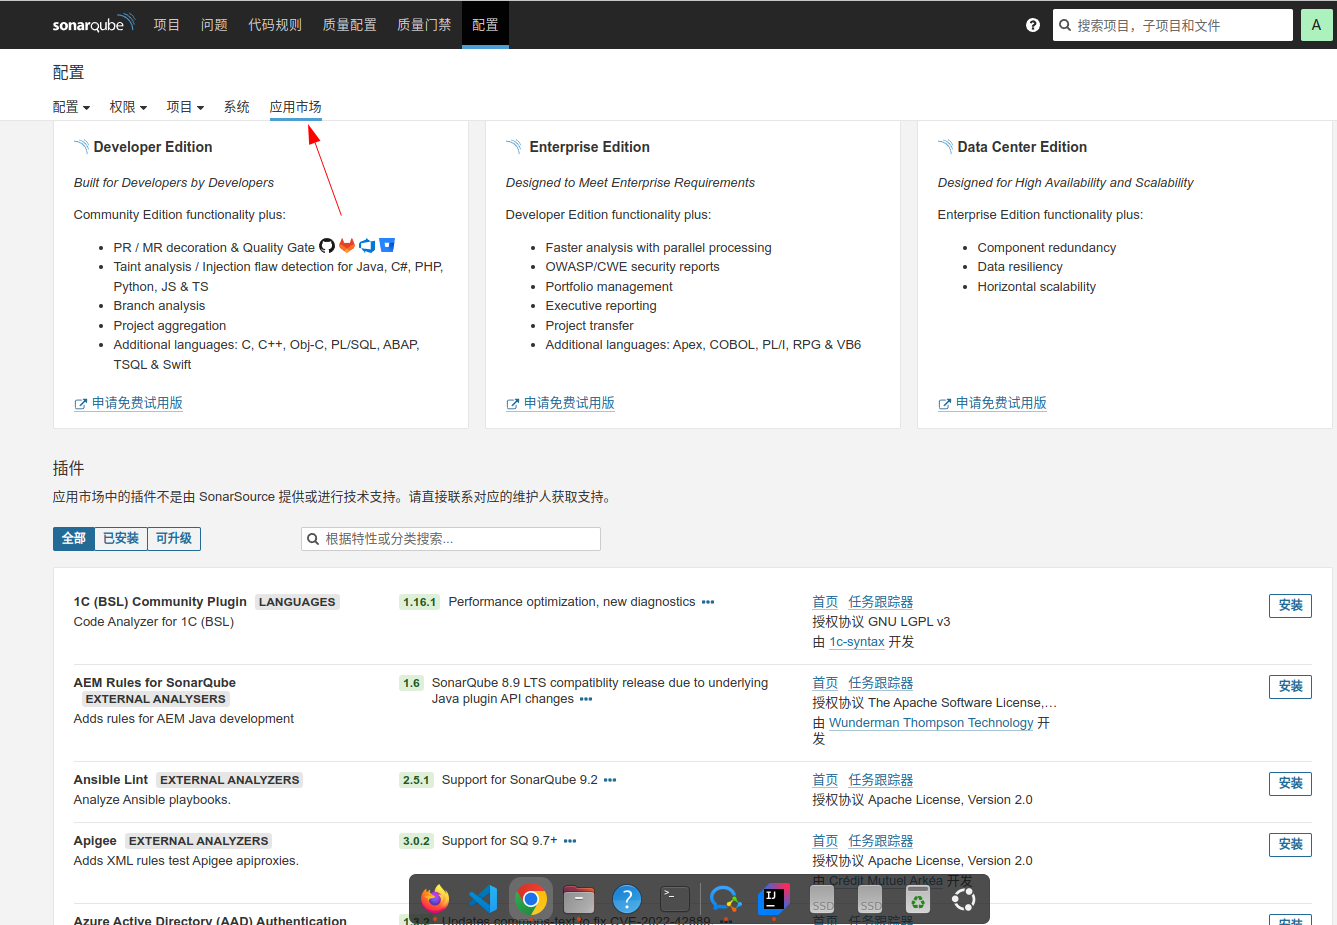Install the 1C (BSL) Community Plugin
The width and height of the screenshot is (1337, 925).
click(1290, 606)
